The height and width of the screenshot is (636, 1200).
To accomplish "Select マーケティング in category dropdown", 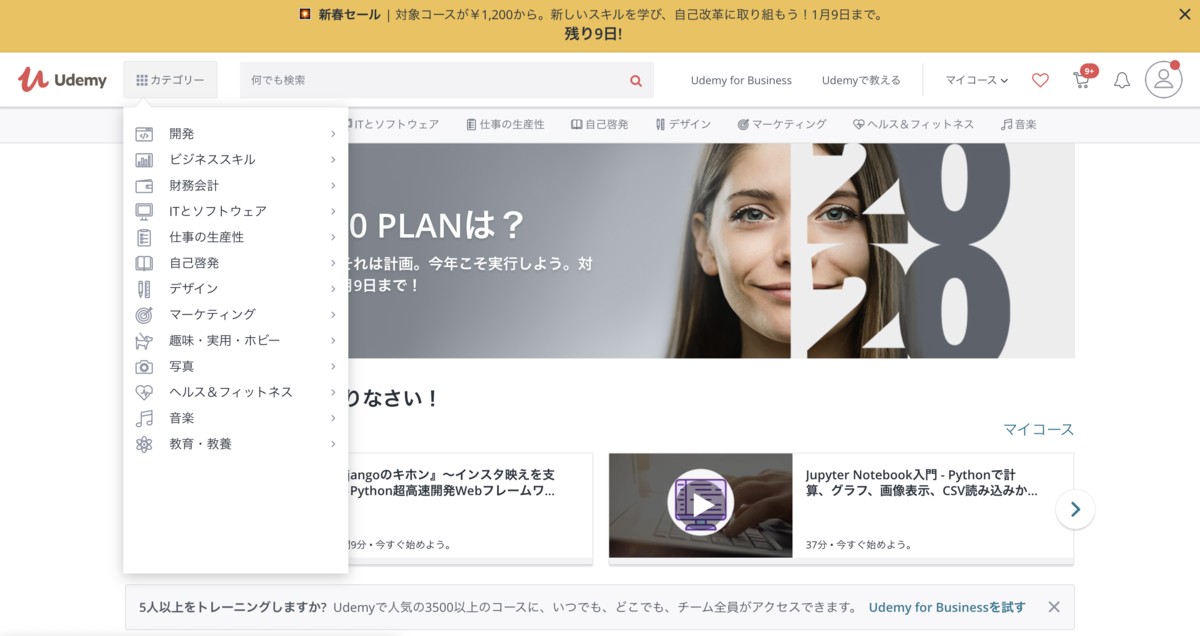I will point(212,314).
